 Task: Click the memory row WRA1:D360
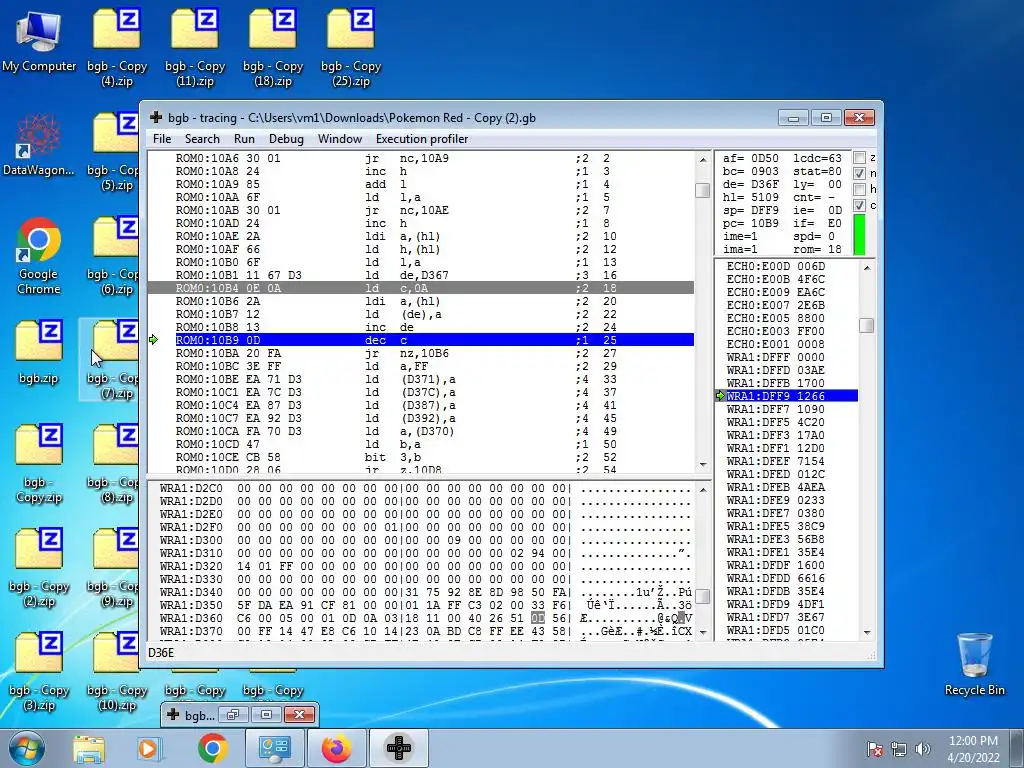[x=426, y=618]
